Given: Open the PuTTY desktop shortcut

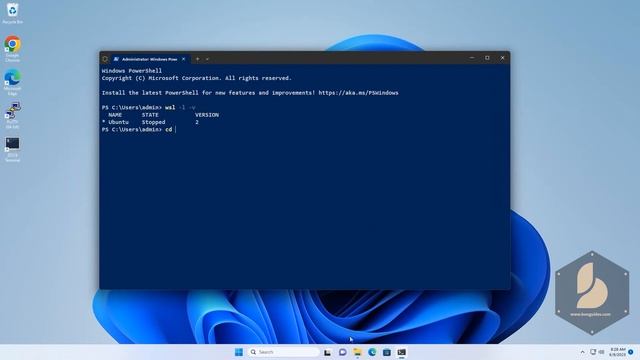Looking at the screenshot, I should [x=13, y=116].
